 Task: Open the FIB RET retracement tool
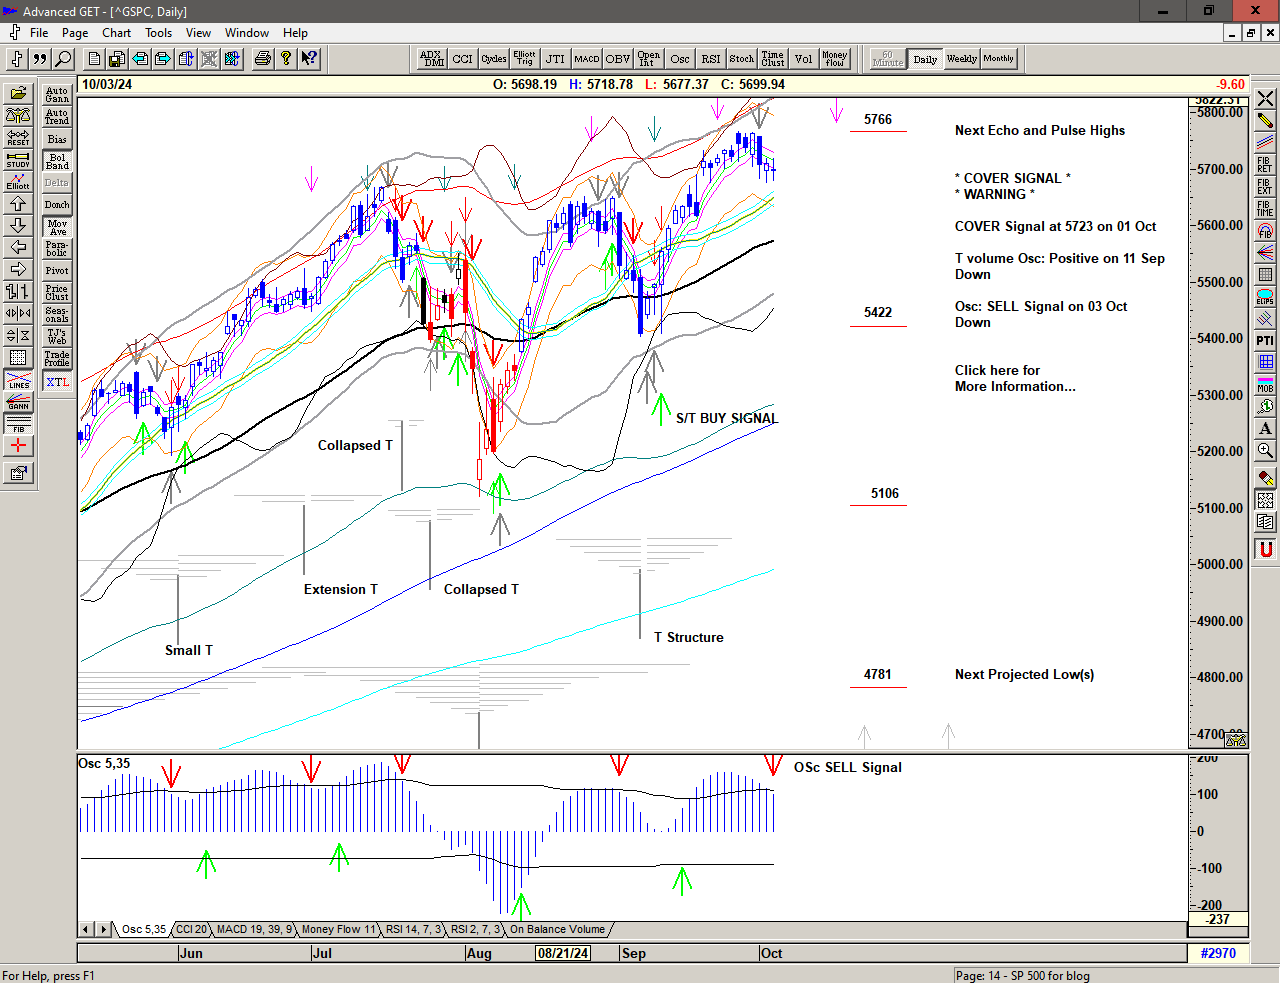coord(1265,164)
